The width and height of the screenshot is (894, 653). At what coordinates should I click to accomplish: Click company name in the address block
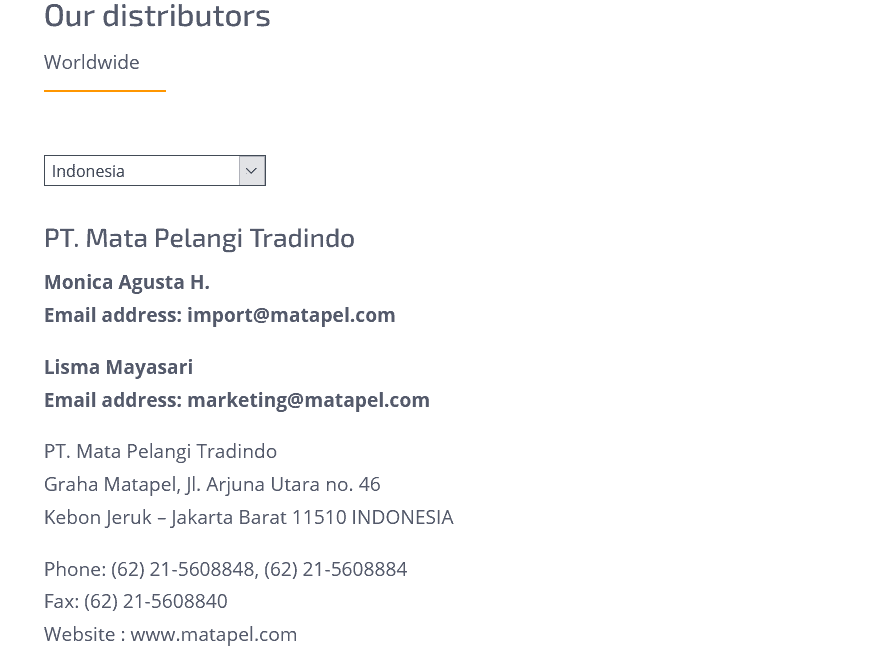[x=160, y=451]
